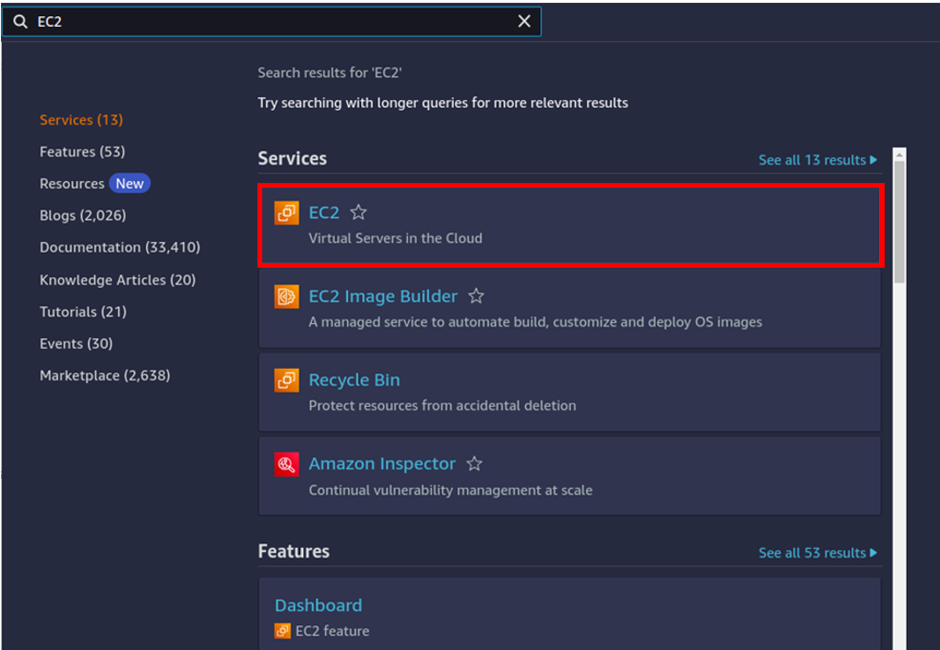Click the EC2 feature icon under Dashboard

(282, 631)
